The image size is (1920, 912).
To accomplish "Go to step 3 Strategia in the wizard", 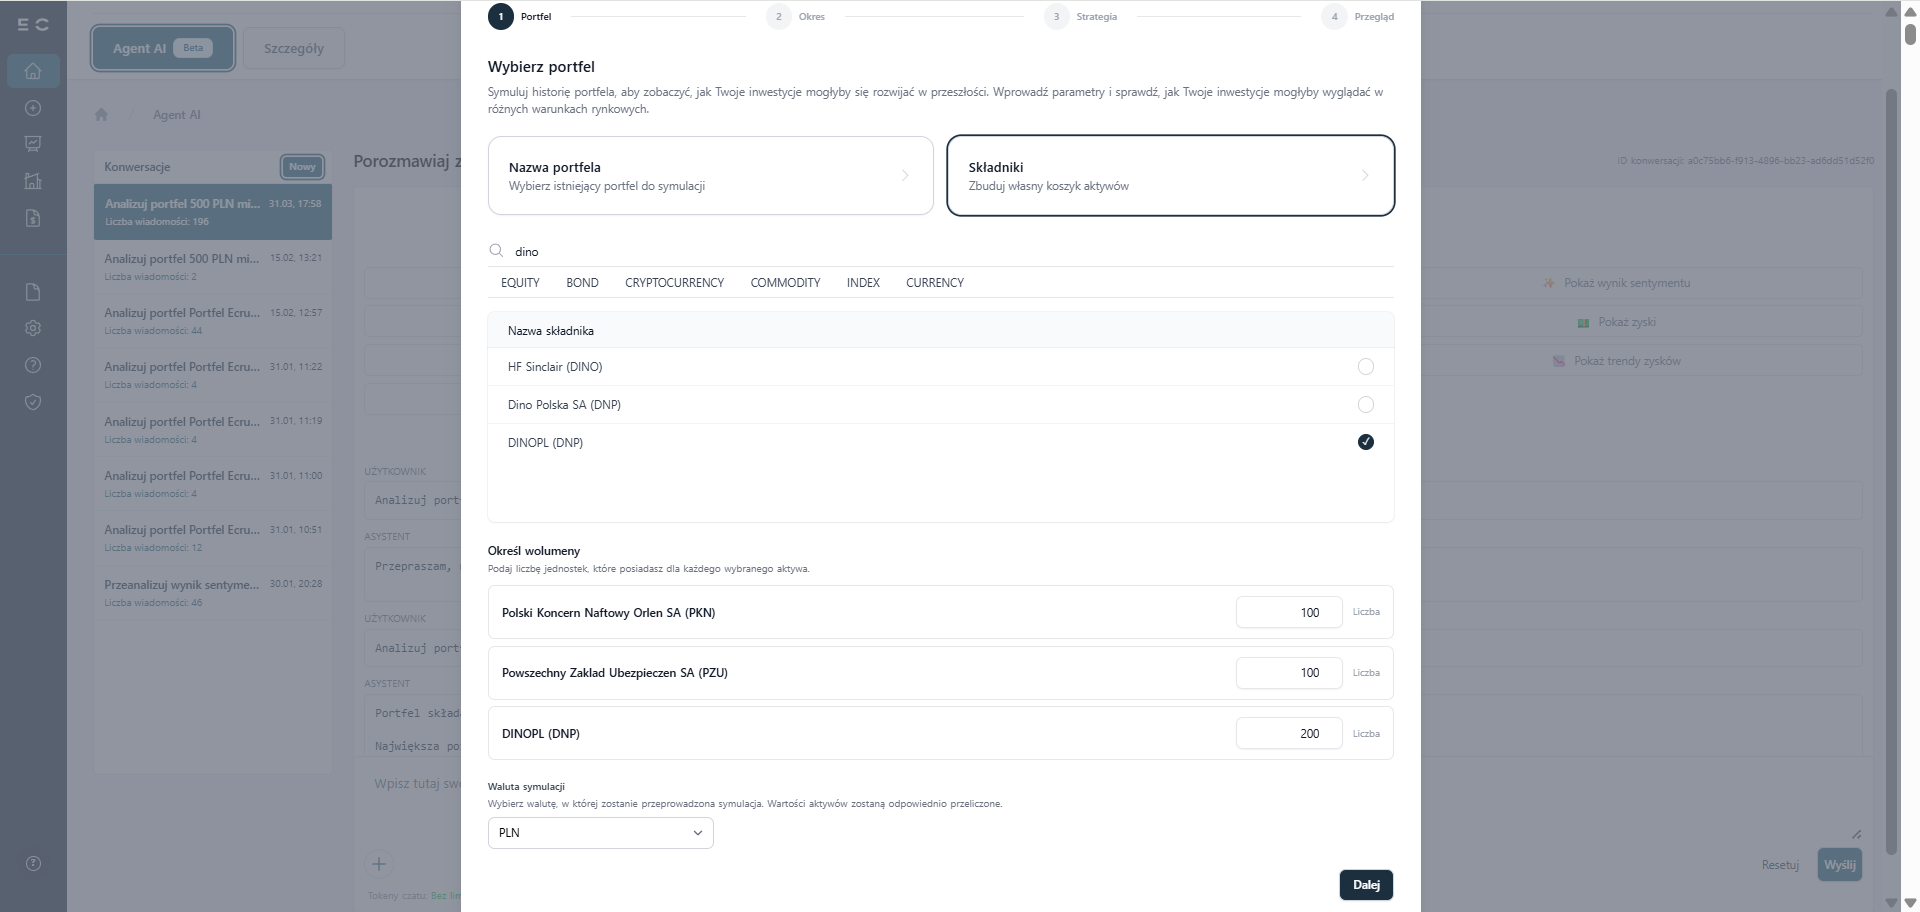I will pos(1081,17).
